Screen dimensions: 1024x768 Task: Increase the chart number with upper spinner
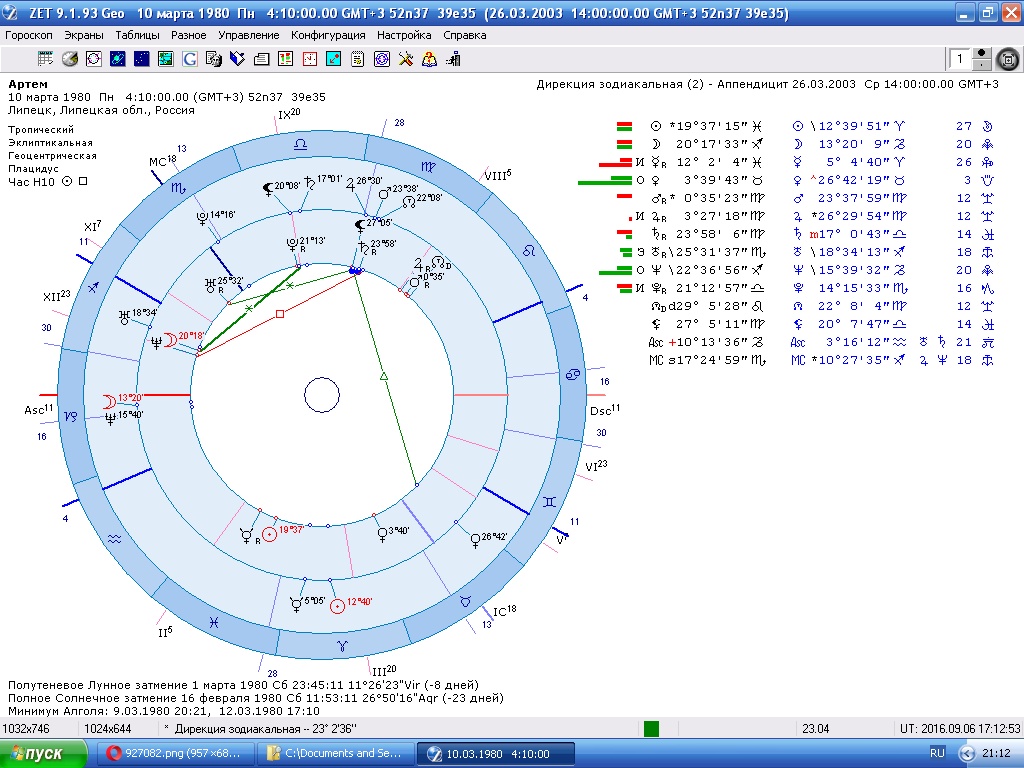[982, 54]
